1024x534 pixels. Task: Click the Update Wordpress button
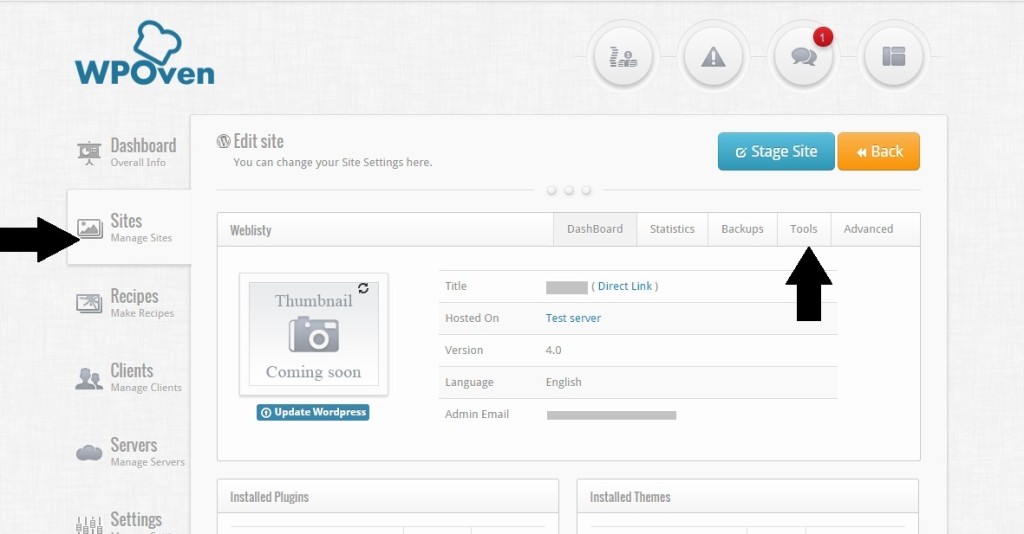[313, 413]
